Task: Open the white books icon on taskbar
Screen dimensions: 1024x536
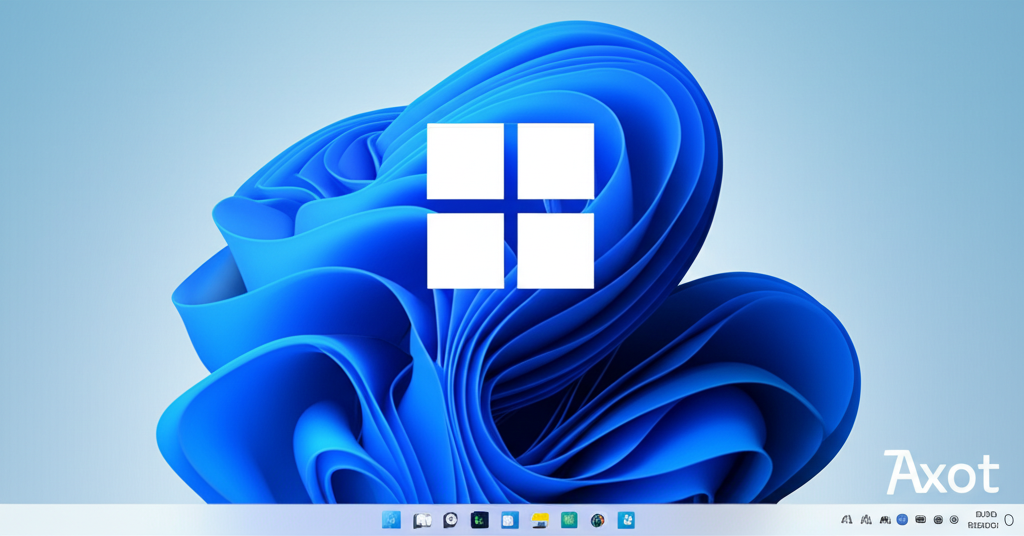Action: pos(422,520)
